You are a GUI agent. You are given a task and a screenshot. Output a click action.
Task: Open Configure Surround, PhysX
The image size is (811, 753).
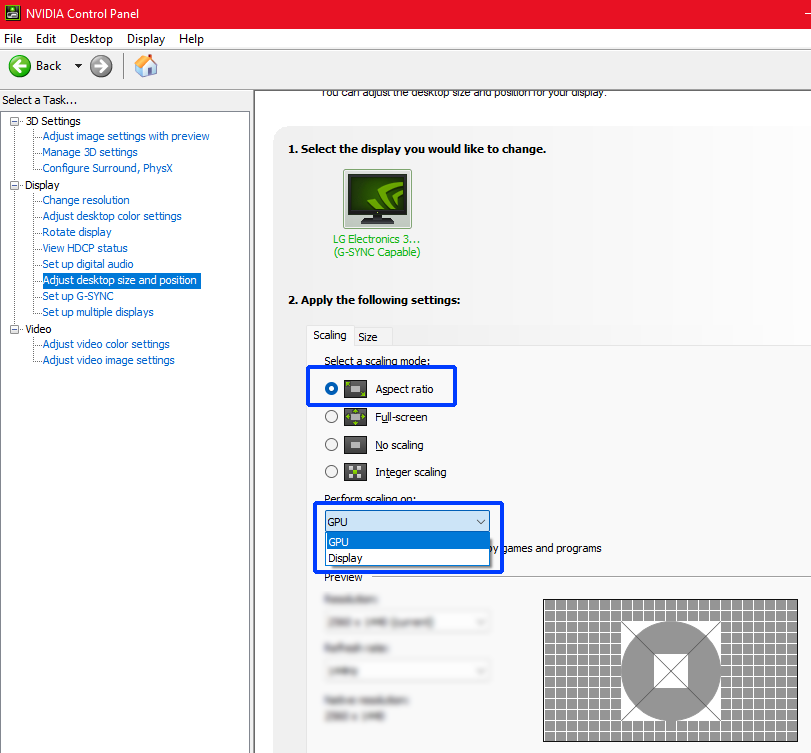point(108,168)
